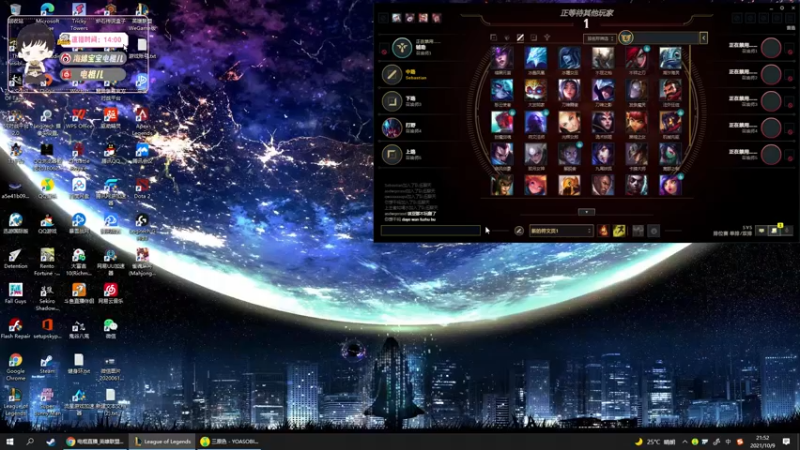Select the top lane role filter icon
Viewport: 800px width, 450px height.
click(493, 37)
